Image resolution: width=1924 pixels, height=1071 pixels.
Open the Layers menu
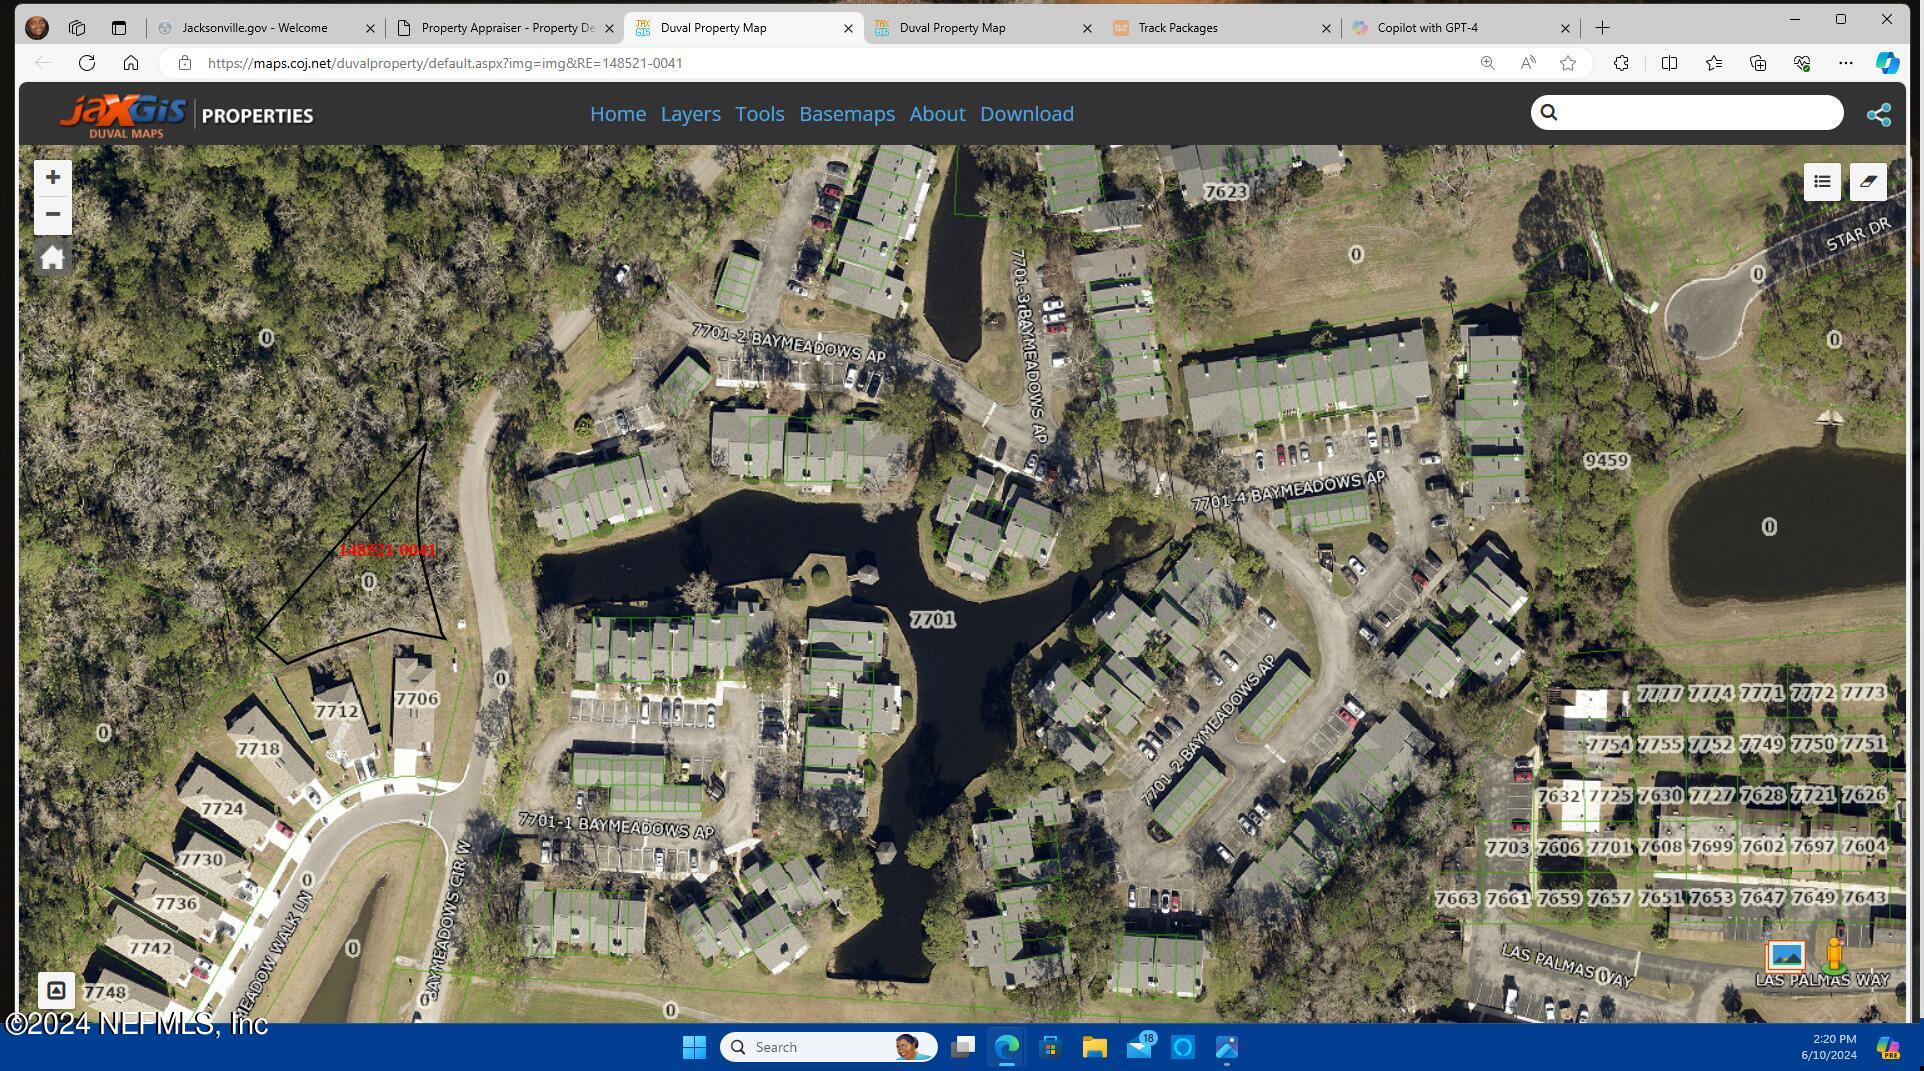pos(690,114)
